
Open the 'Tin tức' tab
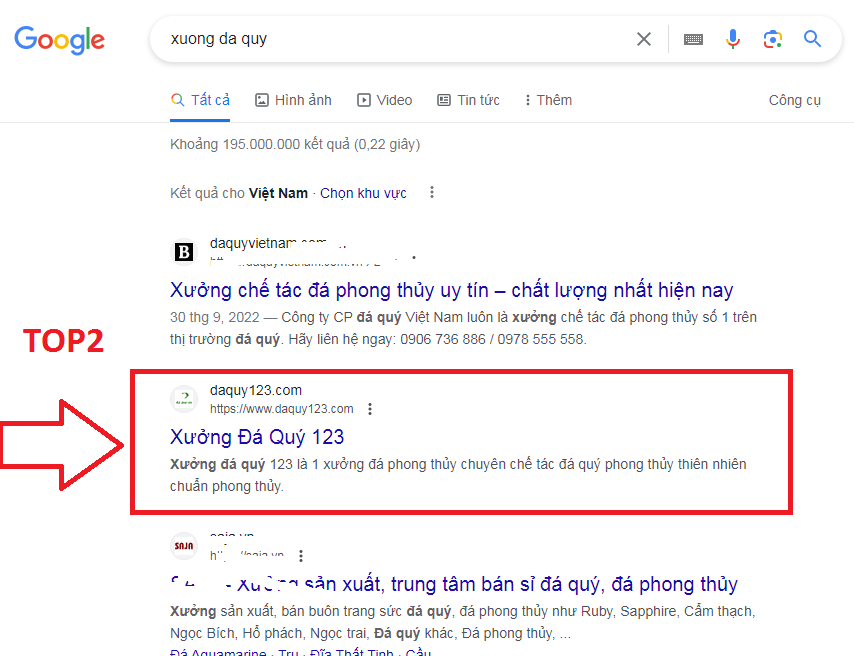468,100
